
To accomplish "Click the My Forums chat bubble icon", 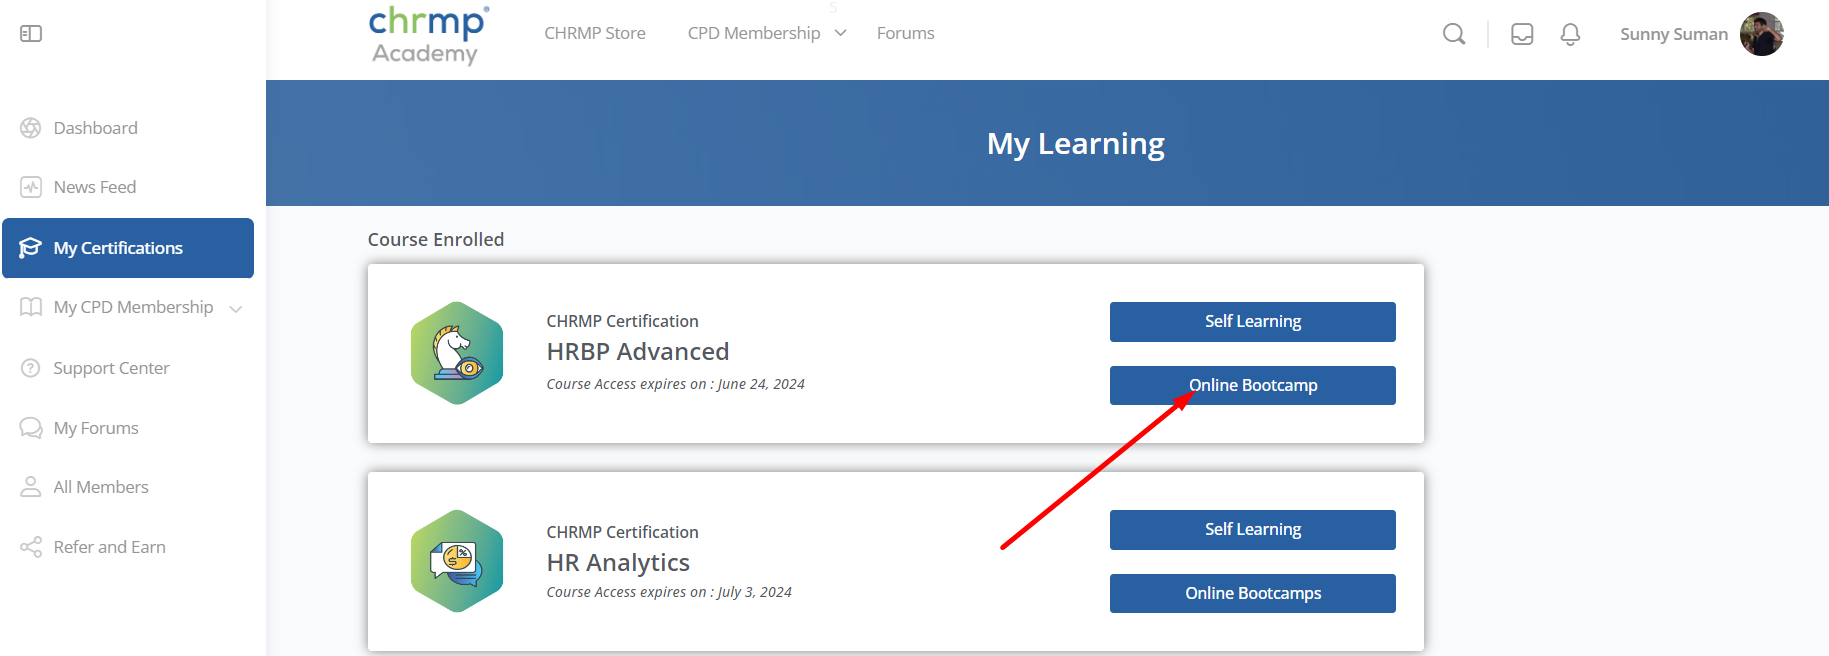I will tap(31, 428).
